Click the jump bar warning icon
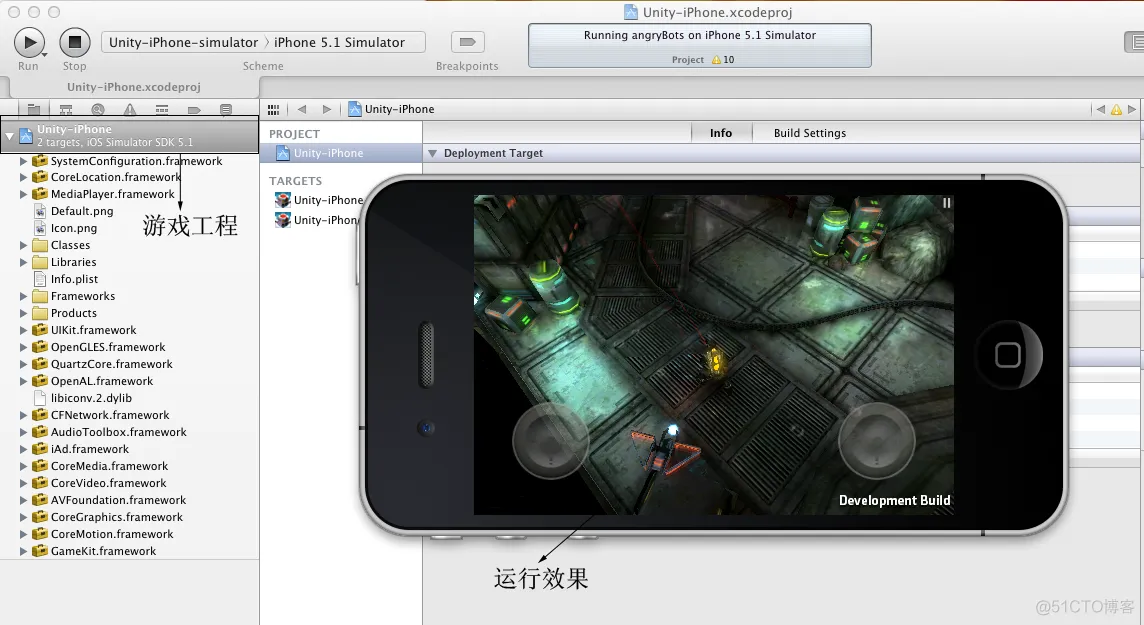1144x625 pixels. [x=1116, y=110]
